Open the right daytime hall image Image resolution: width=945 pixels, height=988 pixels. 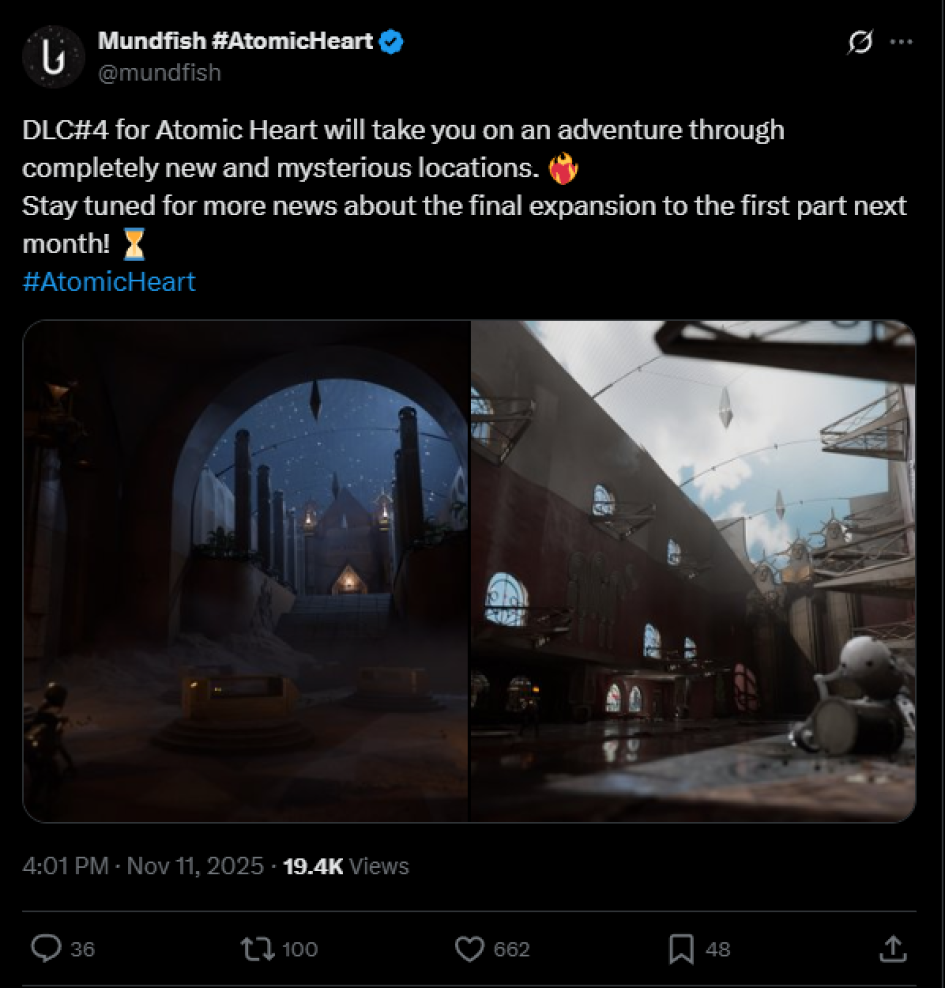pos(692,571)
